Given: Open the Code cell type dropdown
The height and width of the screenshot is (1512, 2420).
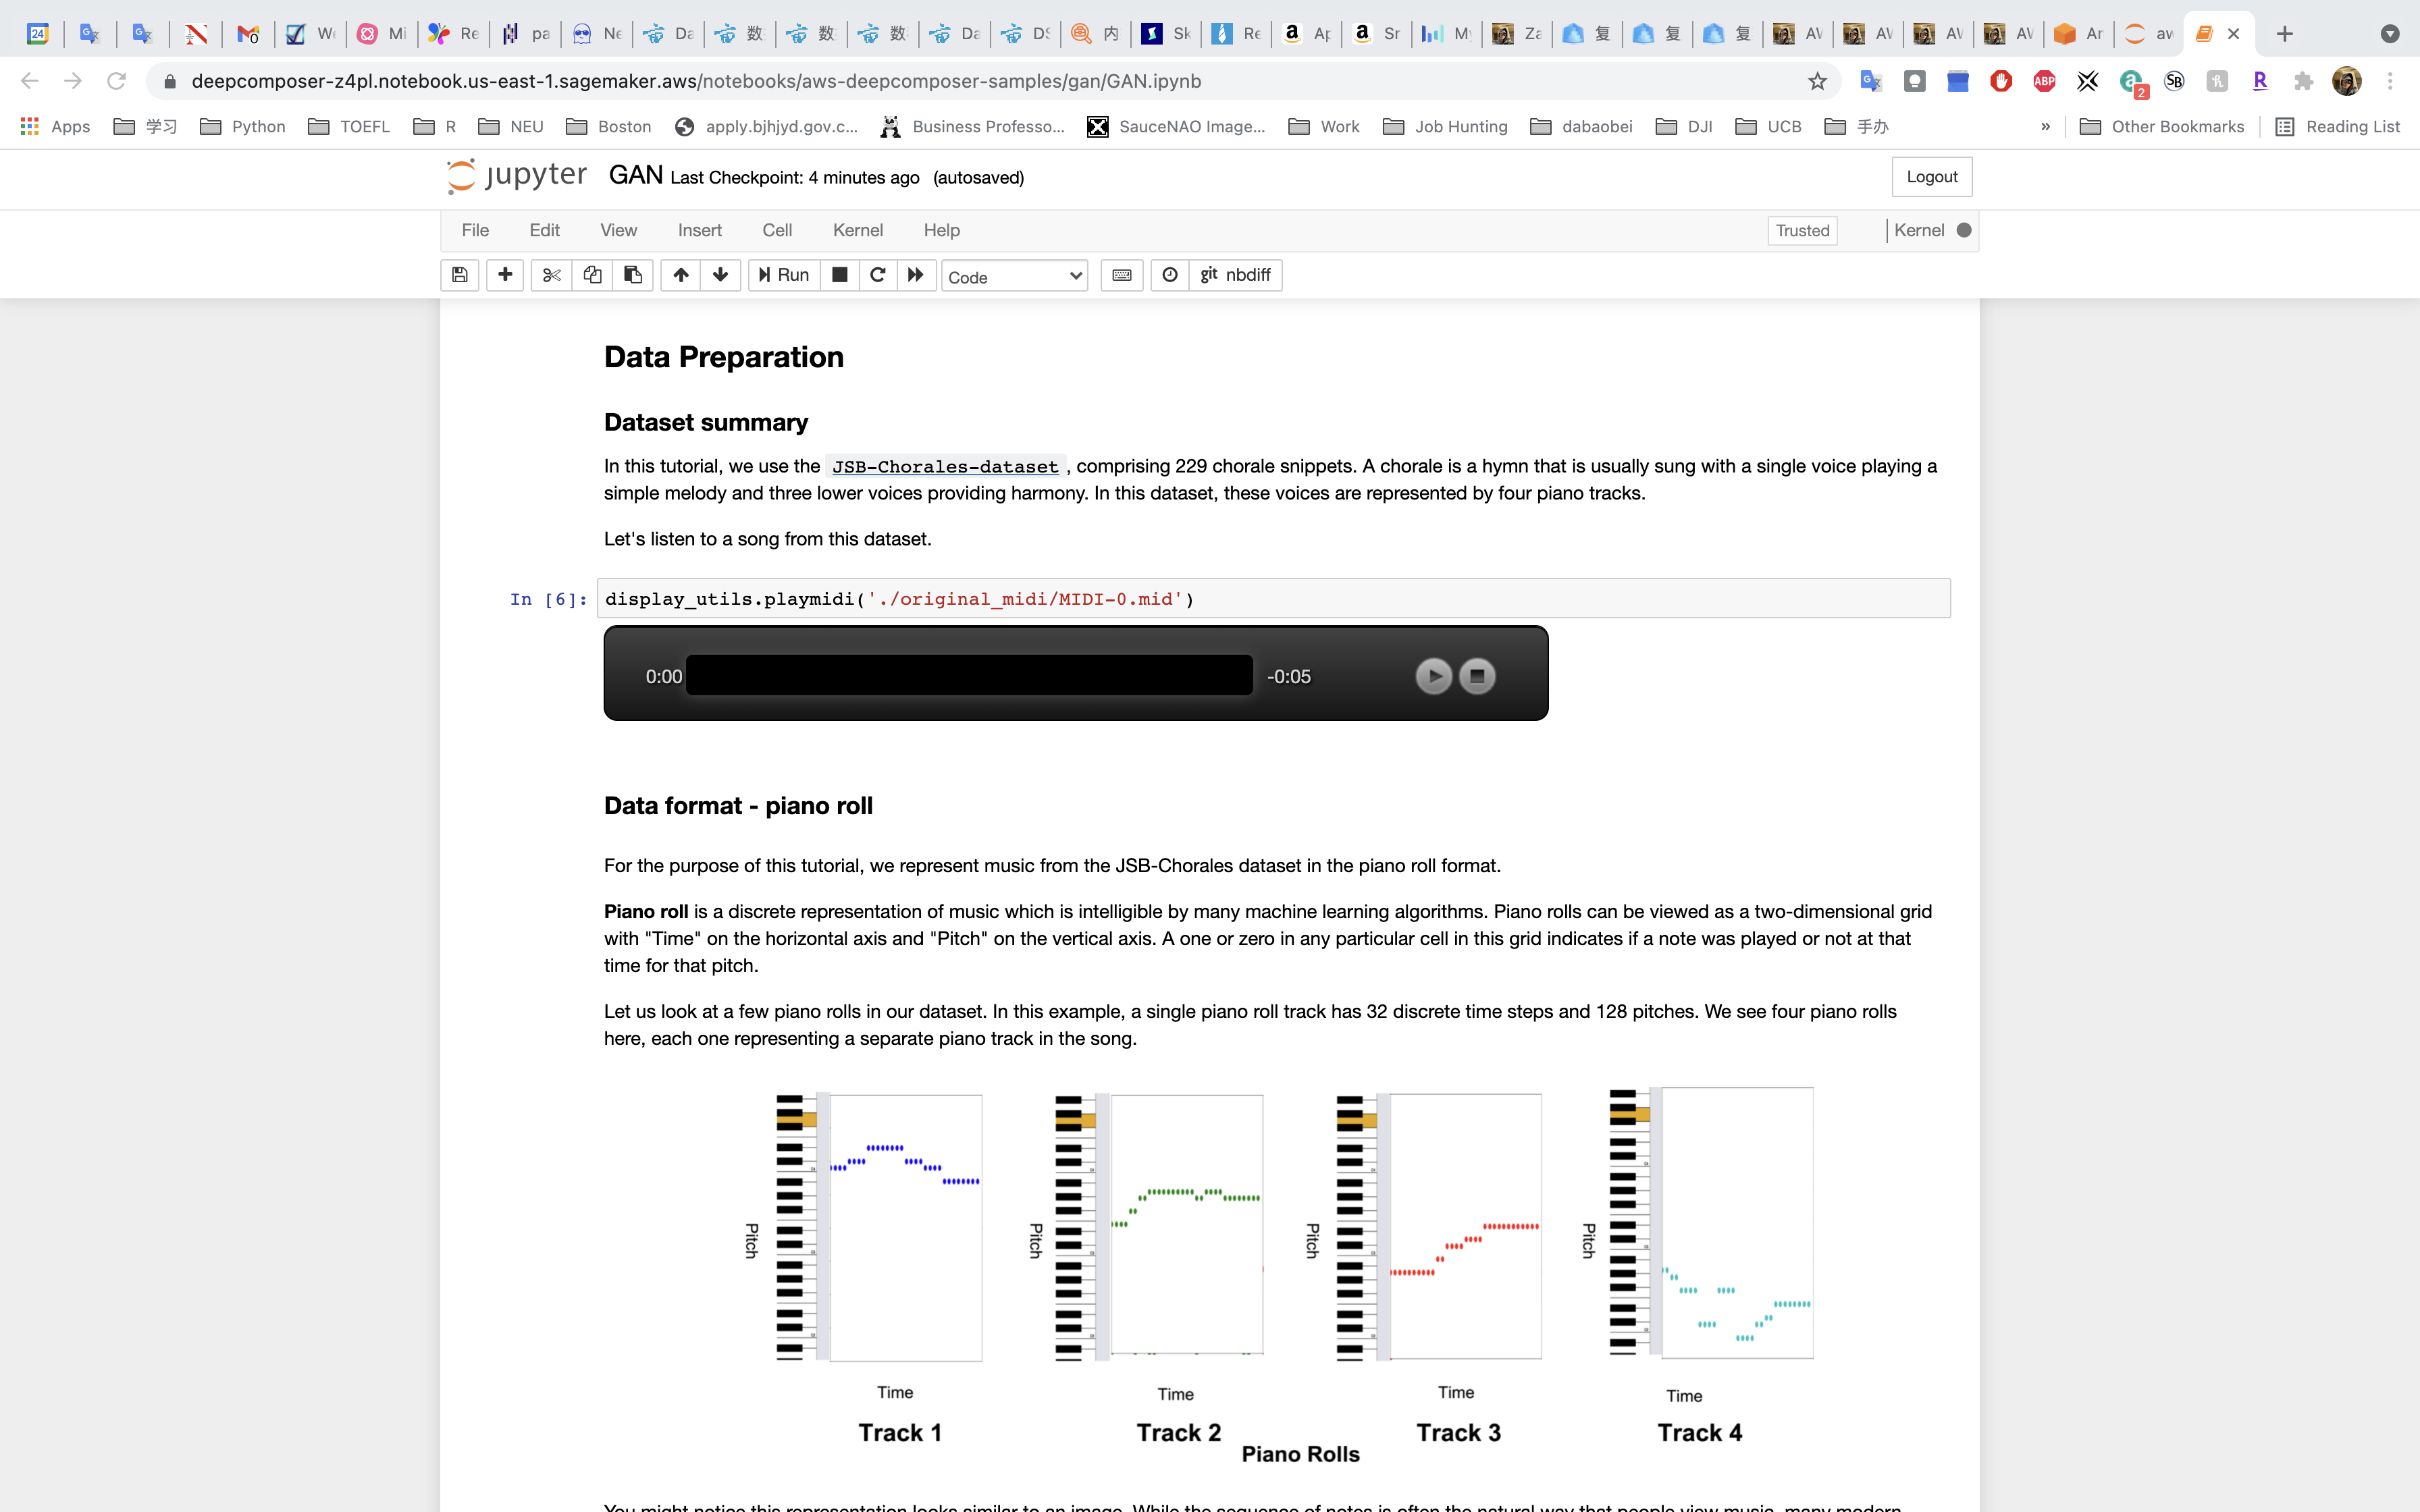Looking at the screenshot, I should (1014, 277).
